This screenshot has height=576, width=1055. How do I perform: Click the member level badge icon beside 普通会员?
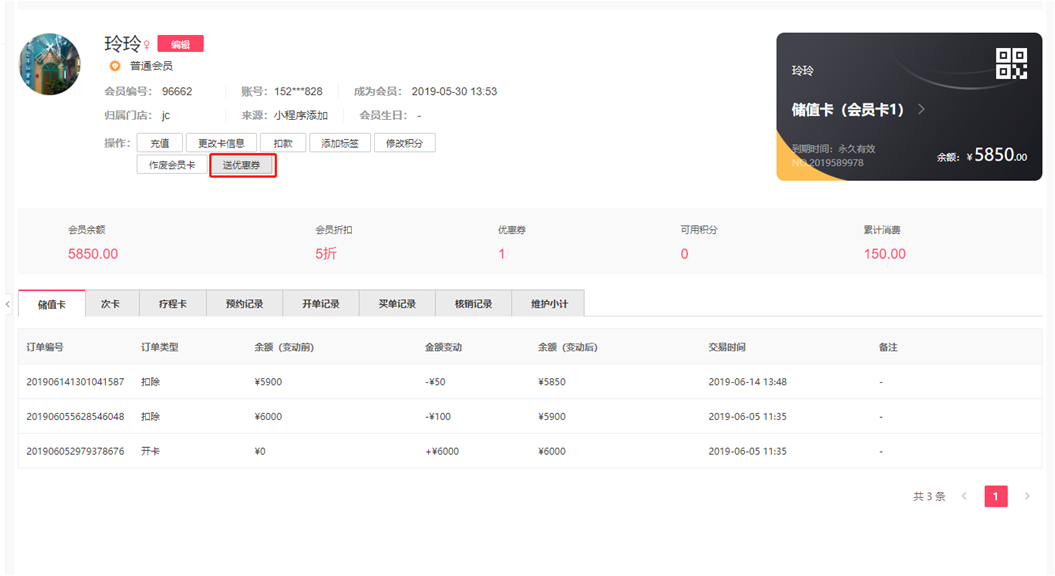click(115, 66)
